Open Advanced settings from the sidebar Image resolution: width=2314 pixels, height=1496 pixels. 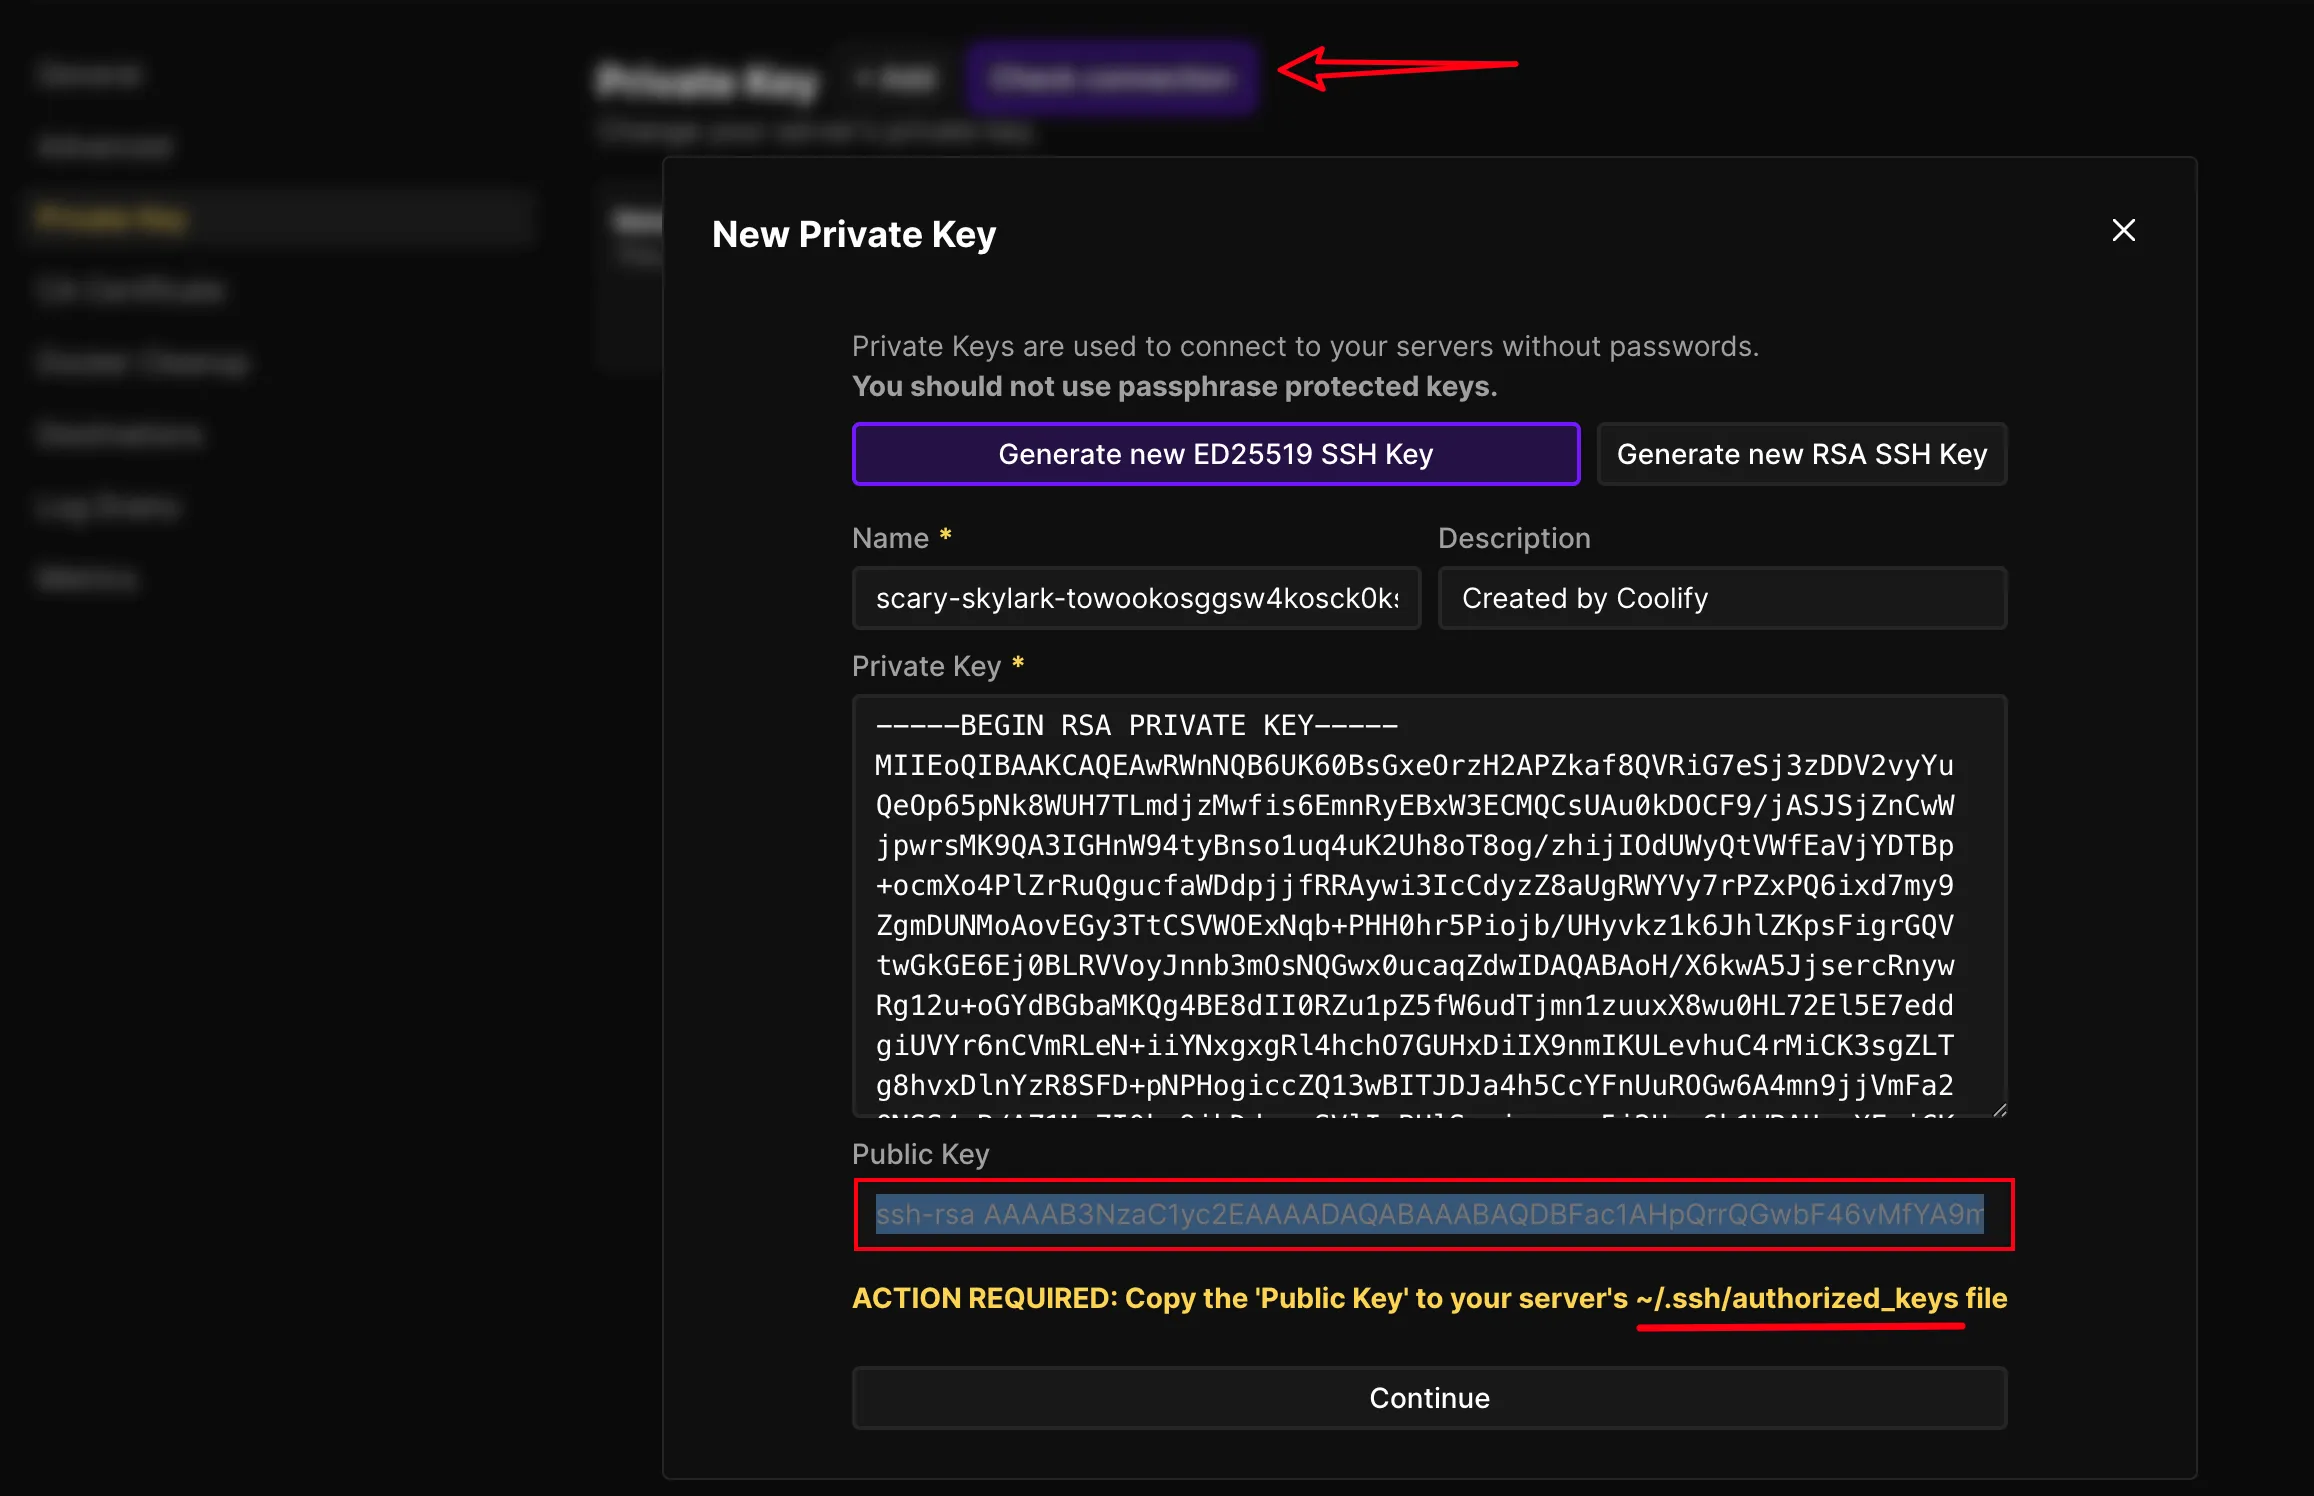tap(103, 146)
